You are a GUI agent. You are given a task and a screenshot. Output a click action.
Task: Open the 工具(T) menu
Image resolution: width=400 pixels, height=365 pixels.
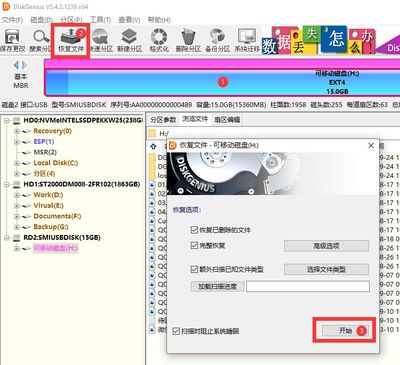click(100, 20)
